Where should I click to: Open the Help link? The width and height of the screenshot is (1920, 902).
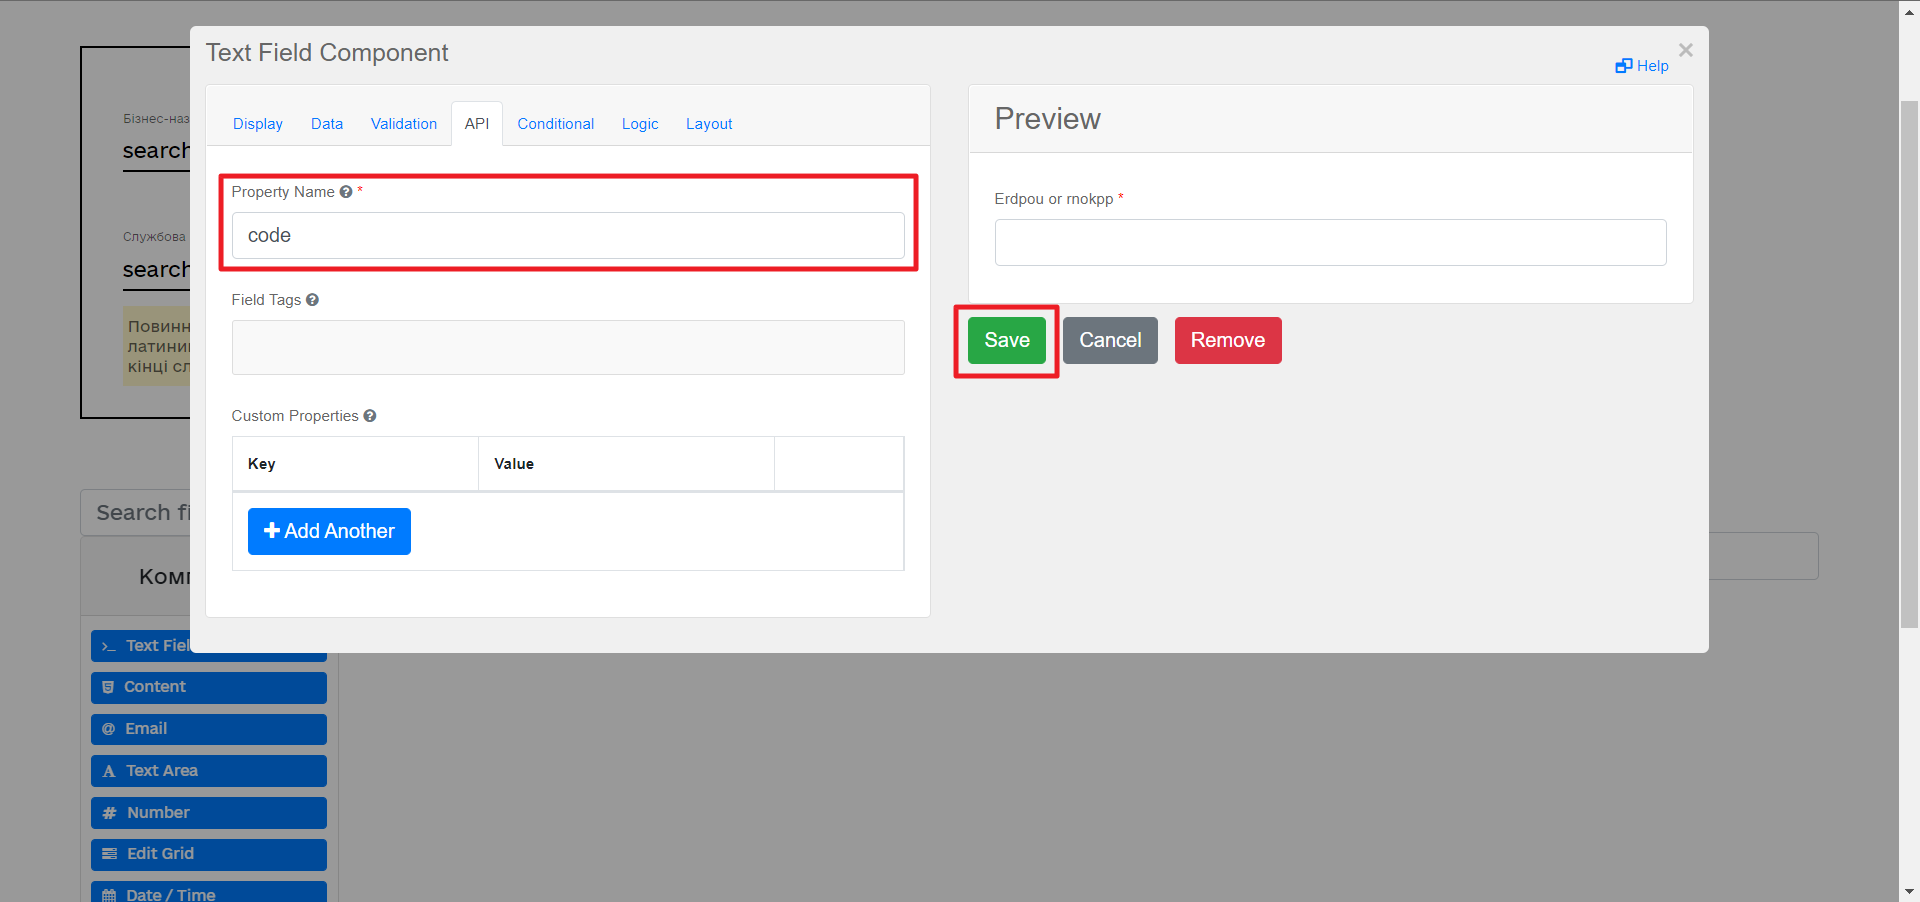1642,66
